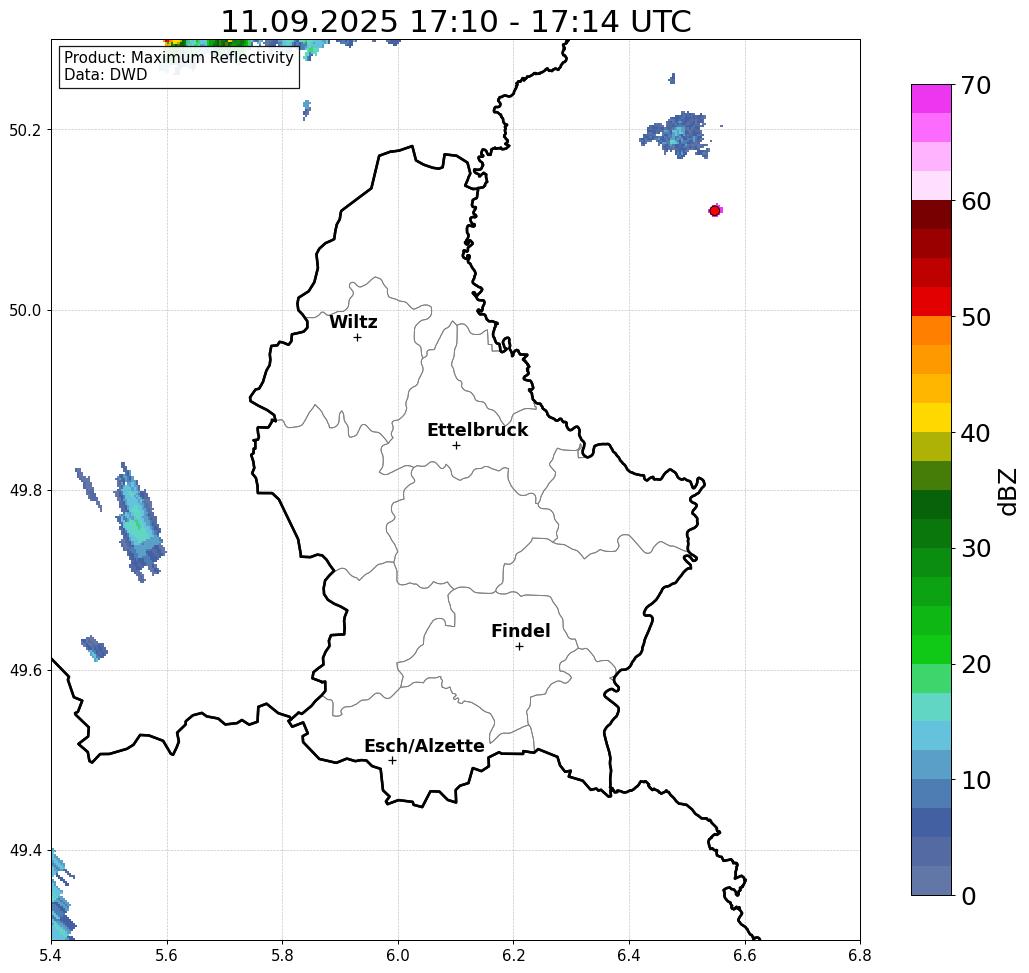The height and width of the screenshot is (973, 1029).
Task: Click the longitude tick label 6.2
Action: (513, 955)
